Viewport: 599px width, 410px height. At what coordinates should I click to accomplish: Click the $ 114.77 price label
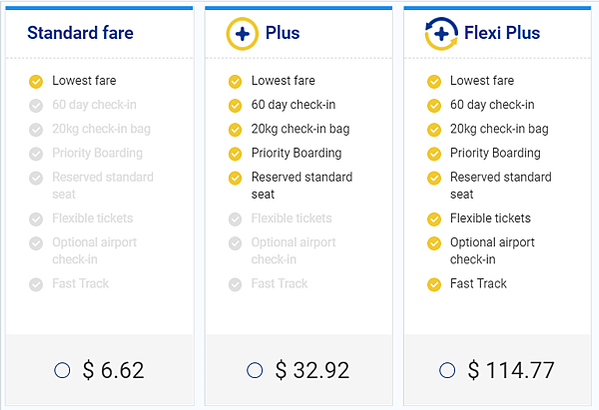[x=511, y=370]
